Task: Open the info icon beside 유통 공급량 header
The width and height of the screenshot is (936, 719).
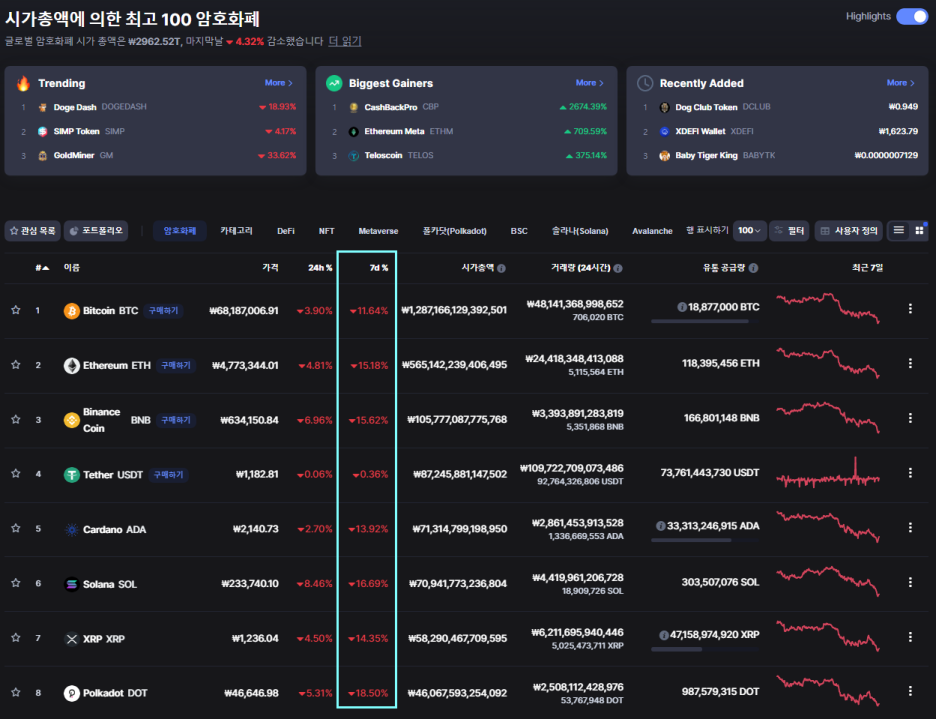Action: pyautogui.click(x=753, y=268)
